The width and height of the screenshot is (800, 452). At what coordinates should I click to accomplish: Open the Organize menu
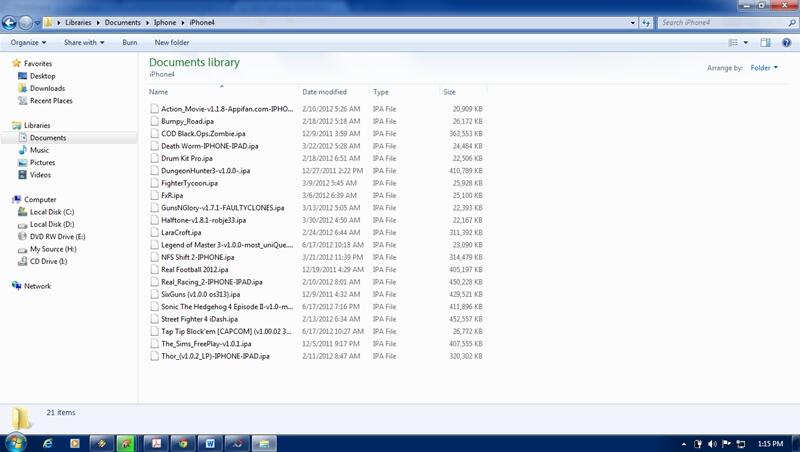(28, 42)
